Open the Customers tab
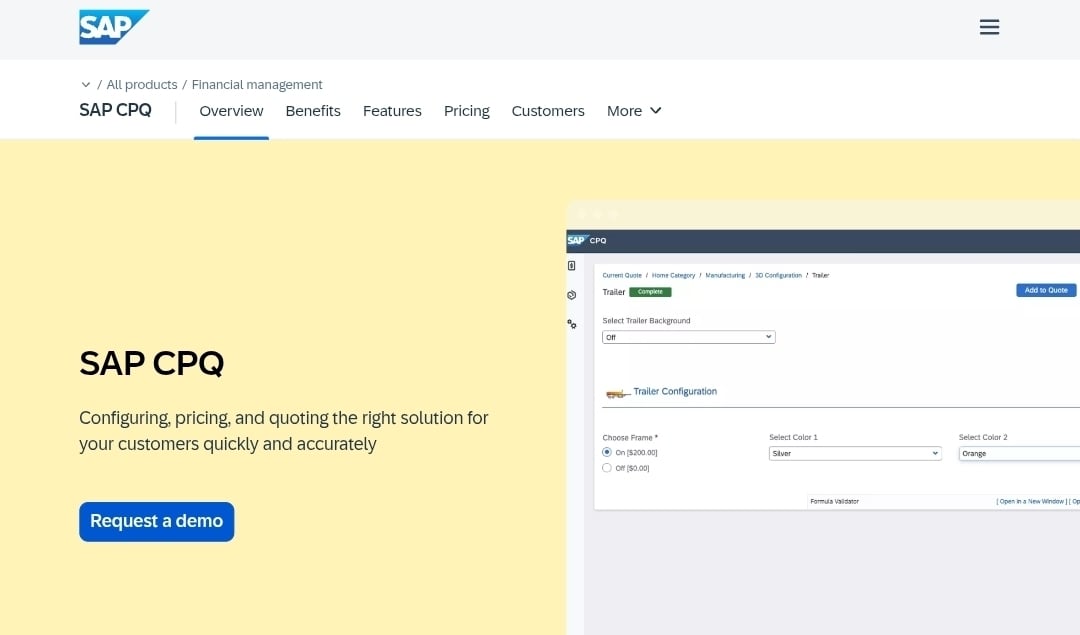 tap(548, 111)
